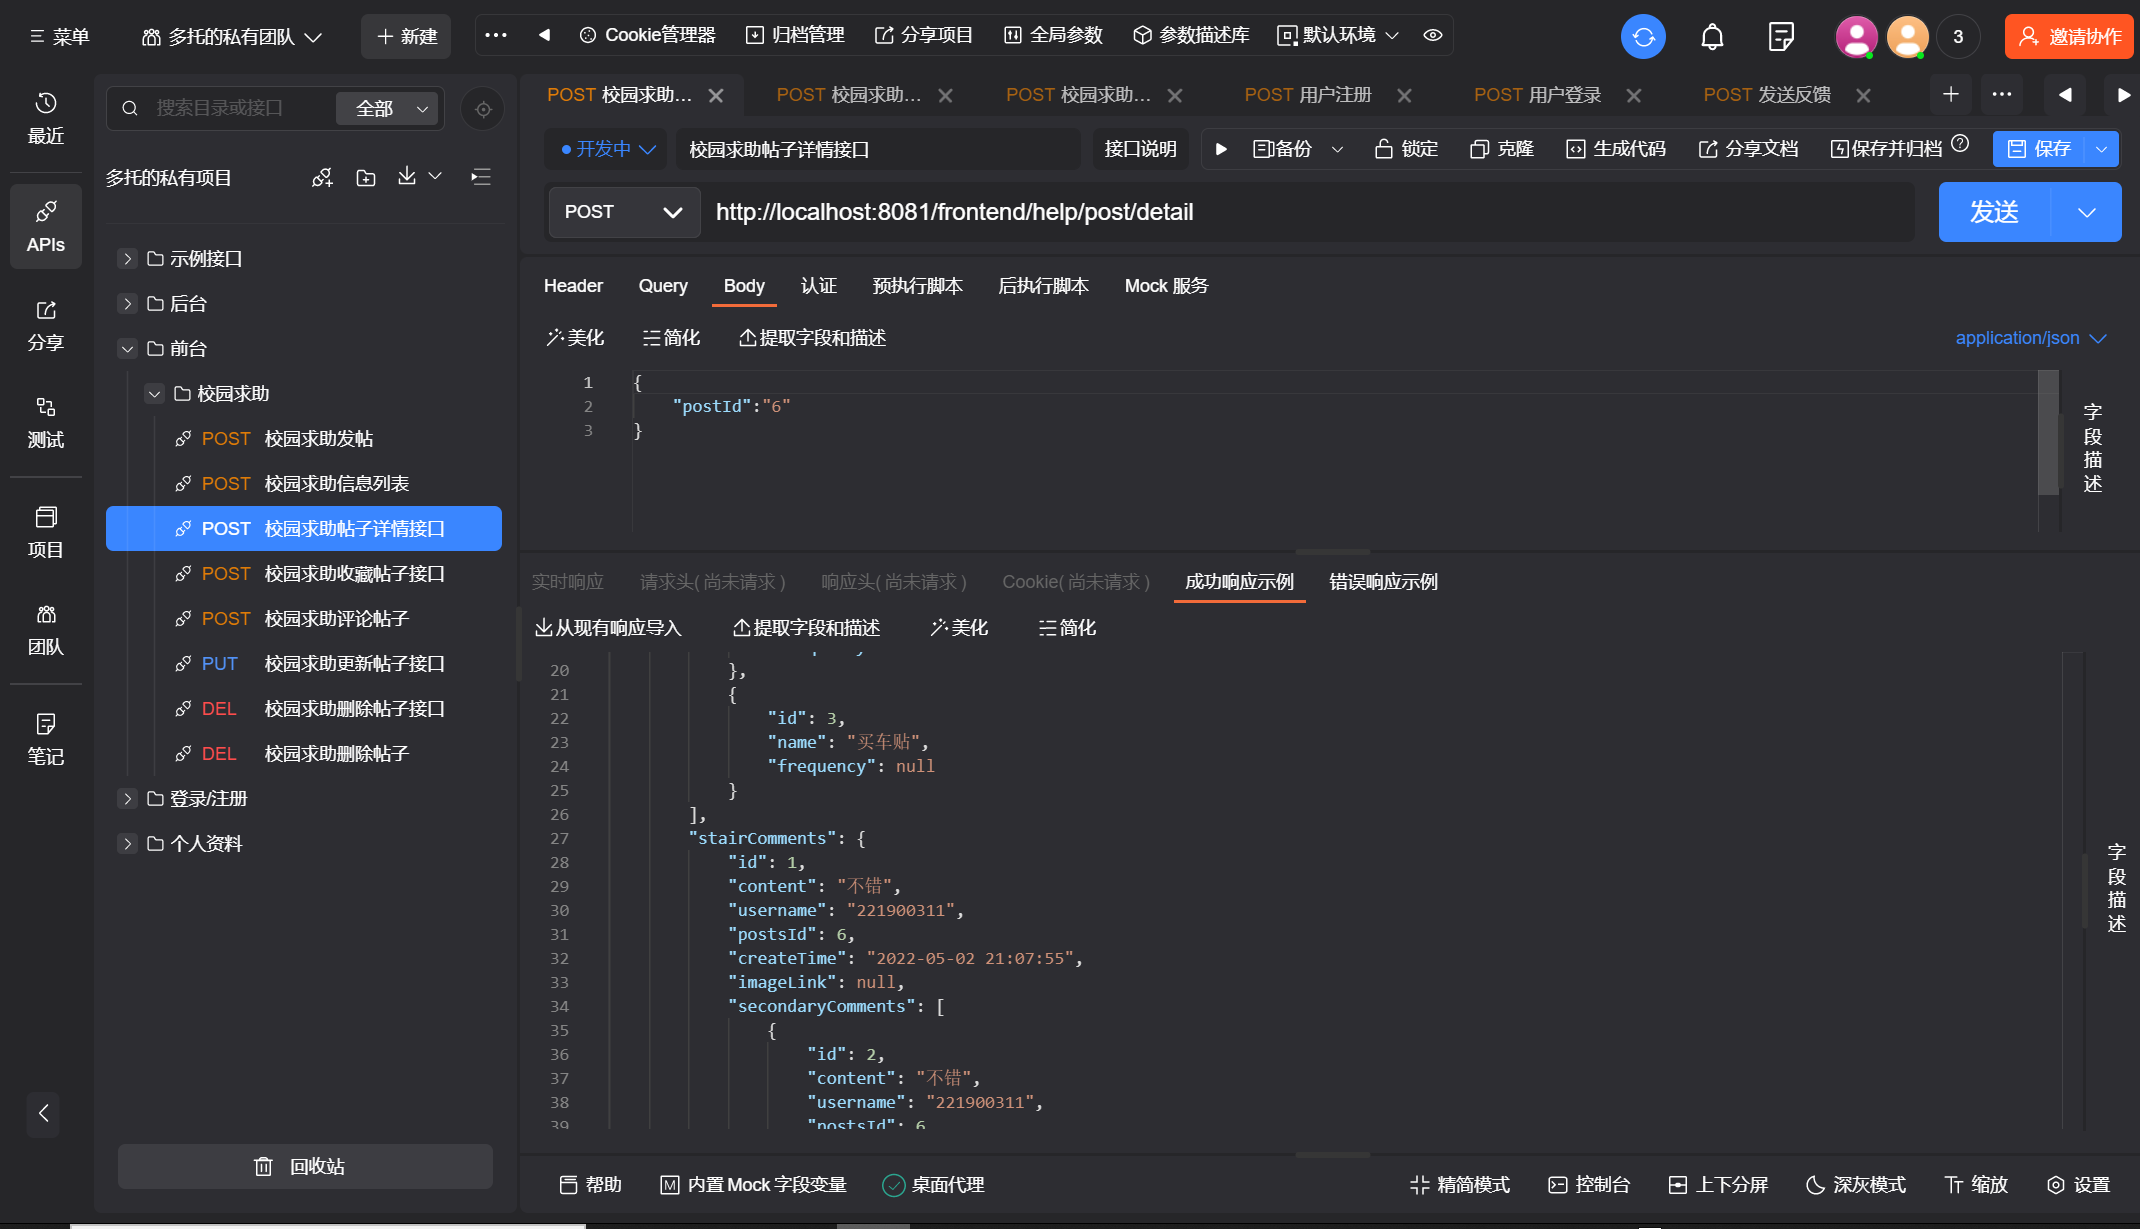Click the locate target icon beside search
This screenshot has width=2140, height=1229.
point(483,109)
